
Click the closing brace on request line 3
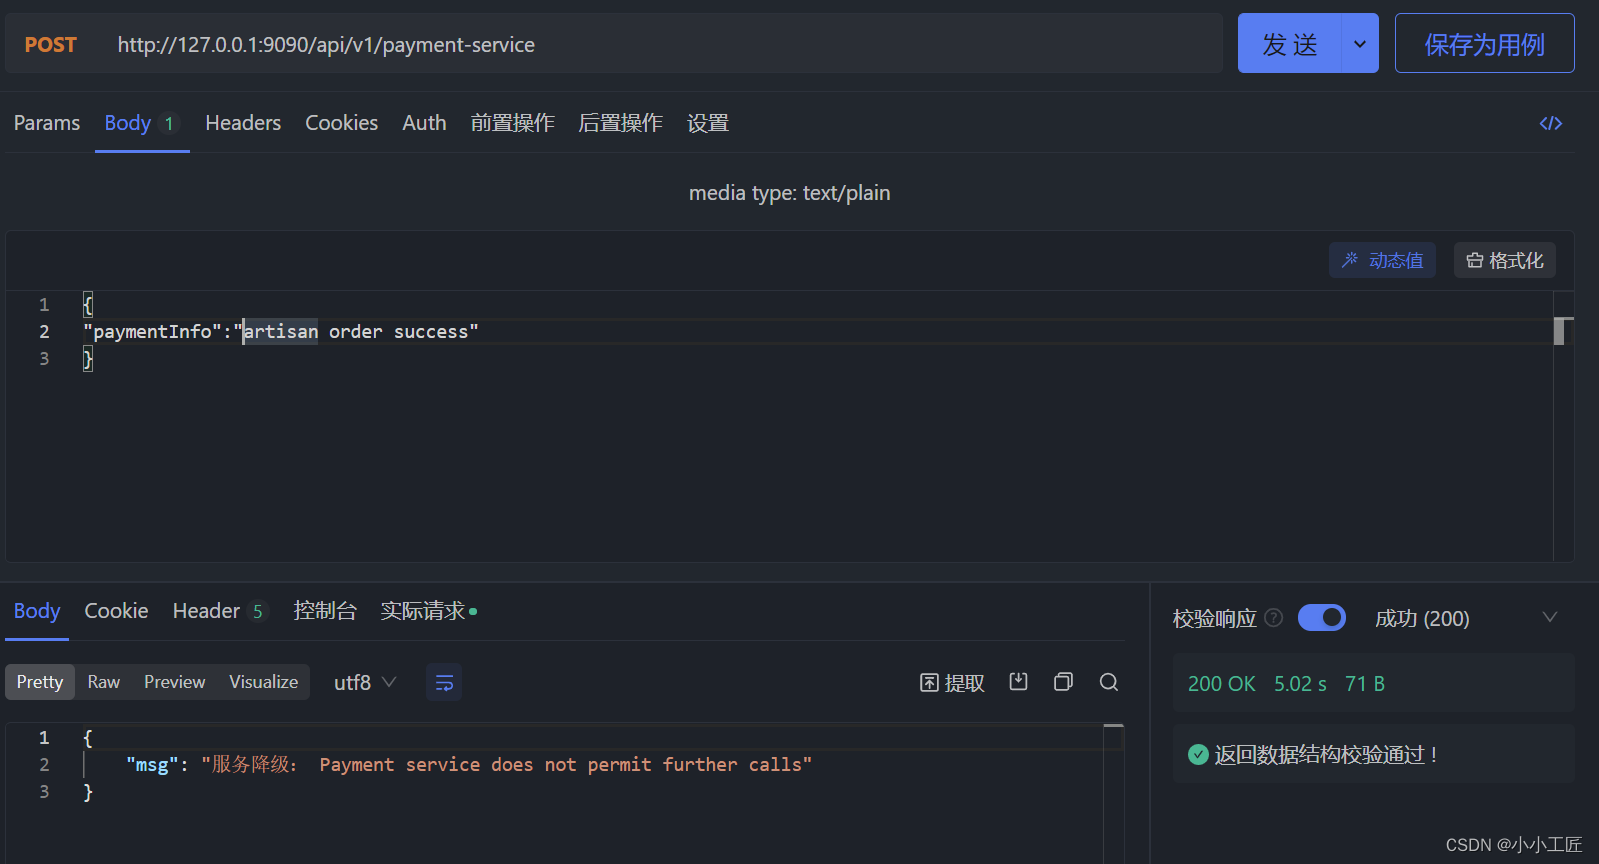[88, 359]
